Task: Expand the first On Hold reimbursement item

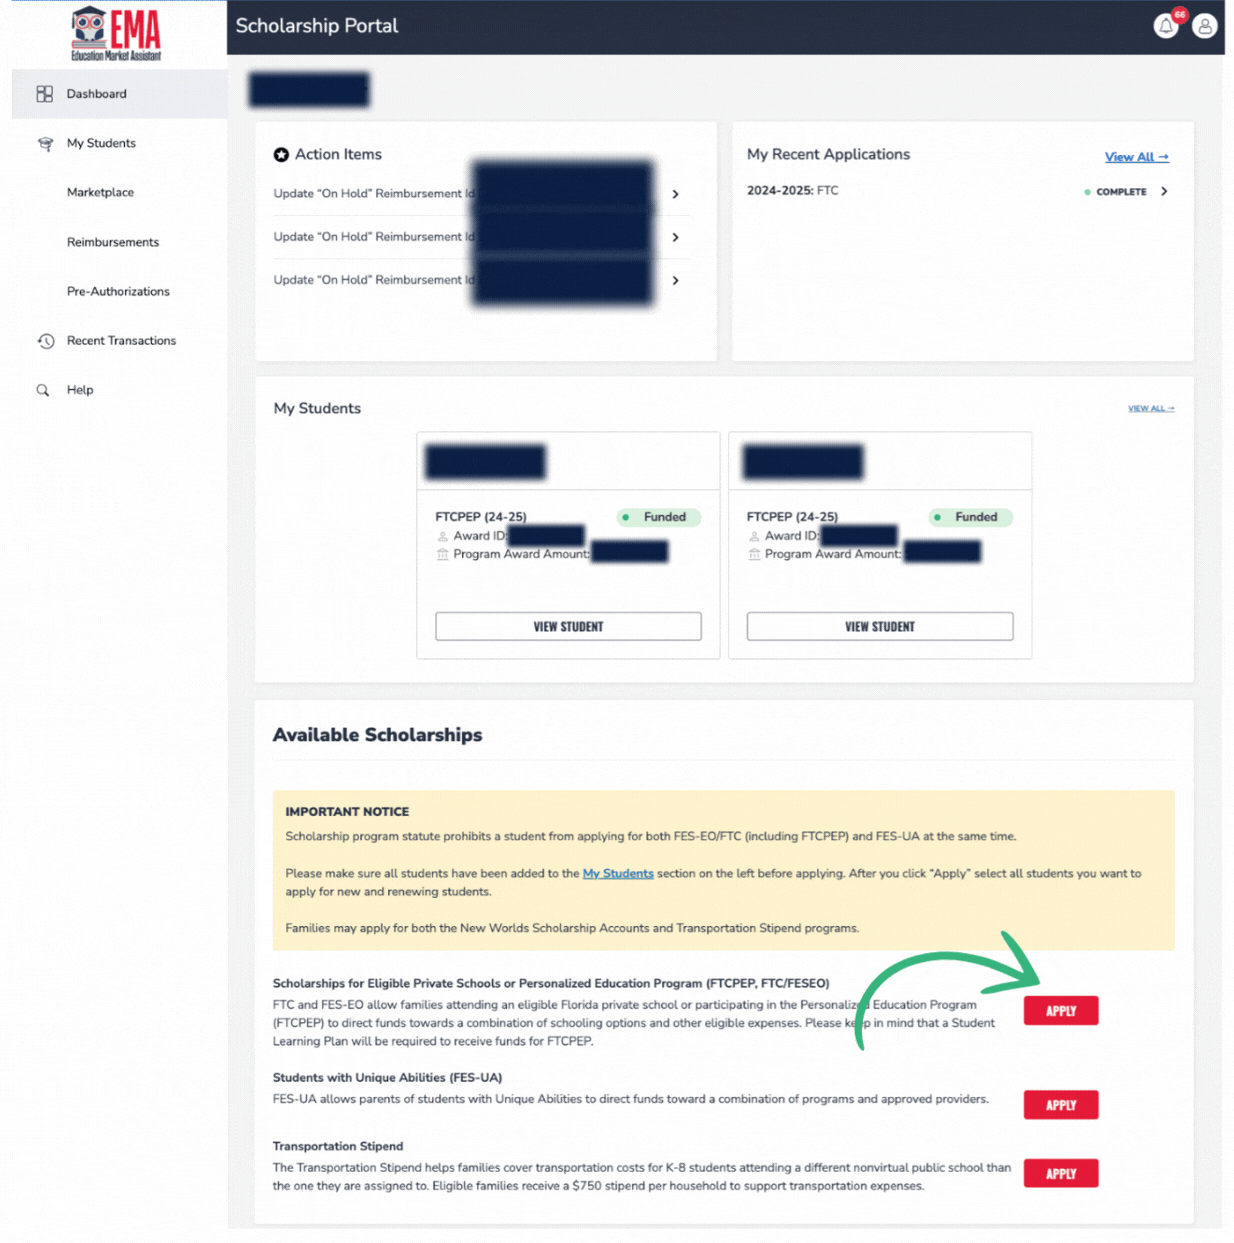Action: 675,194
